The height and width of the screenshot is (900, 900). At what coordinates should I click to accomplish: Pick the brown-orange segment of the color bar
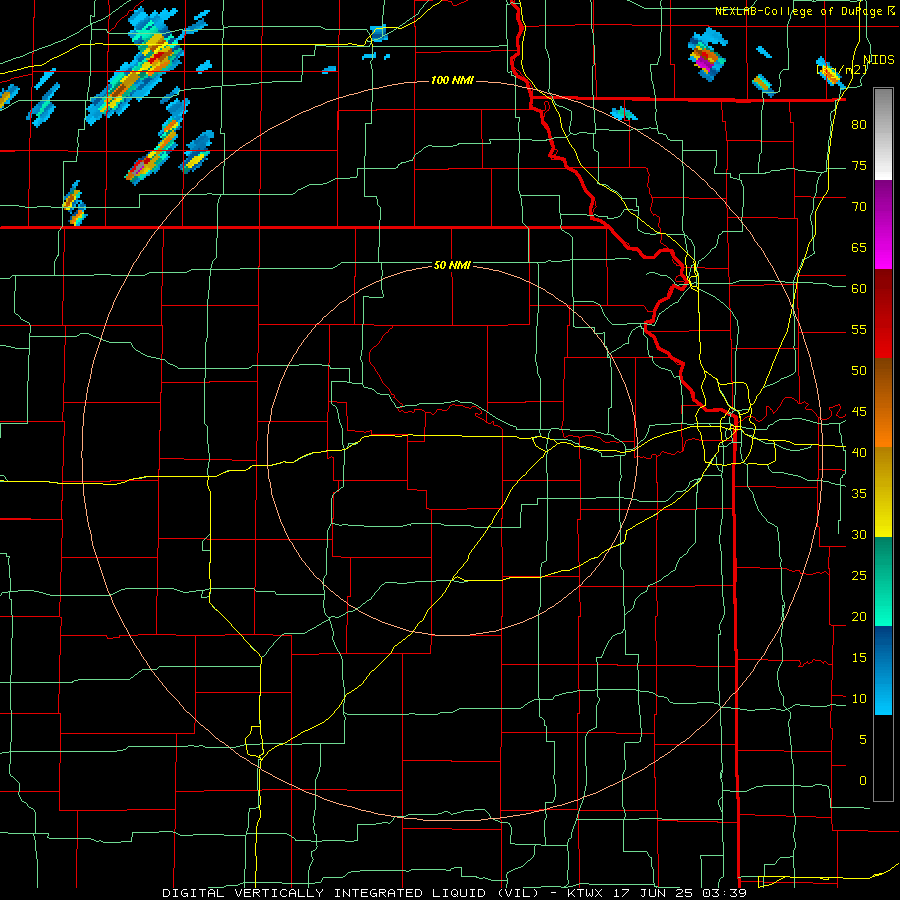pos(883,403)
